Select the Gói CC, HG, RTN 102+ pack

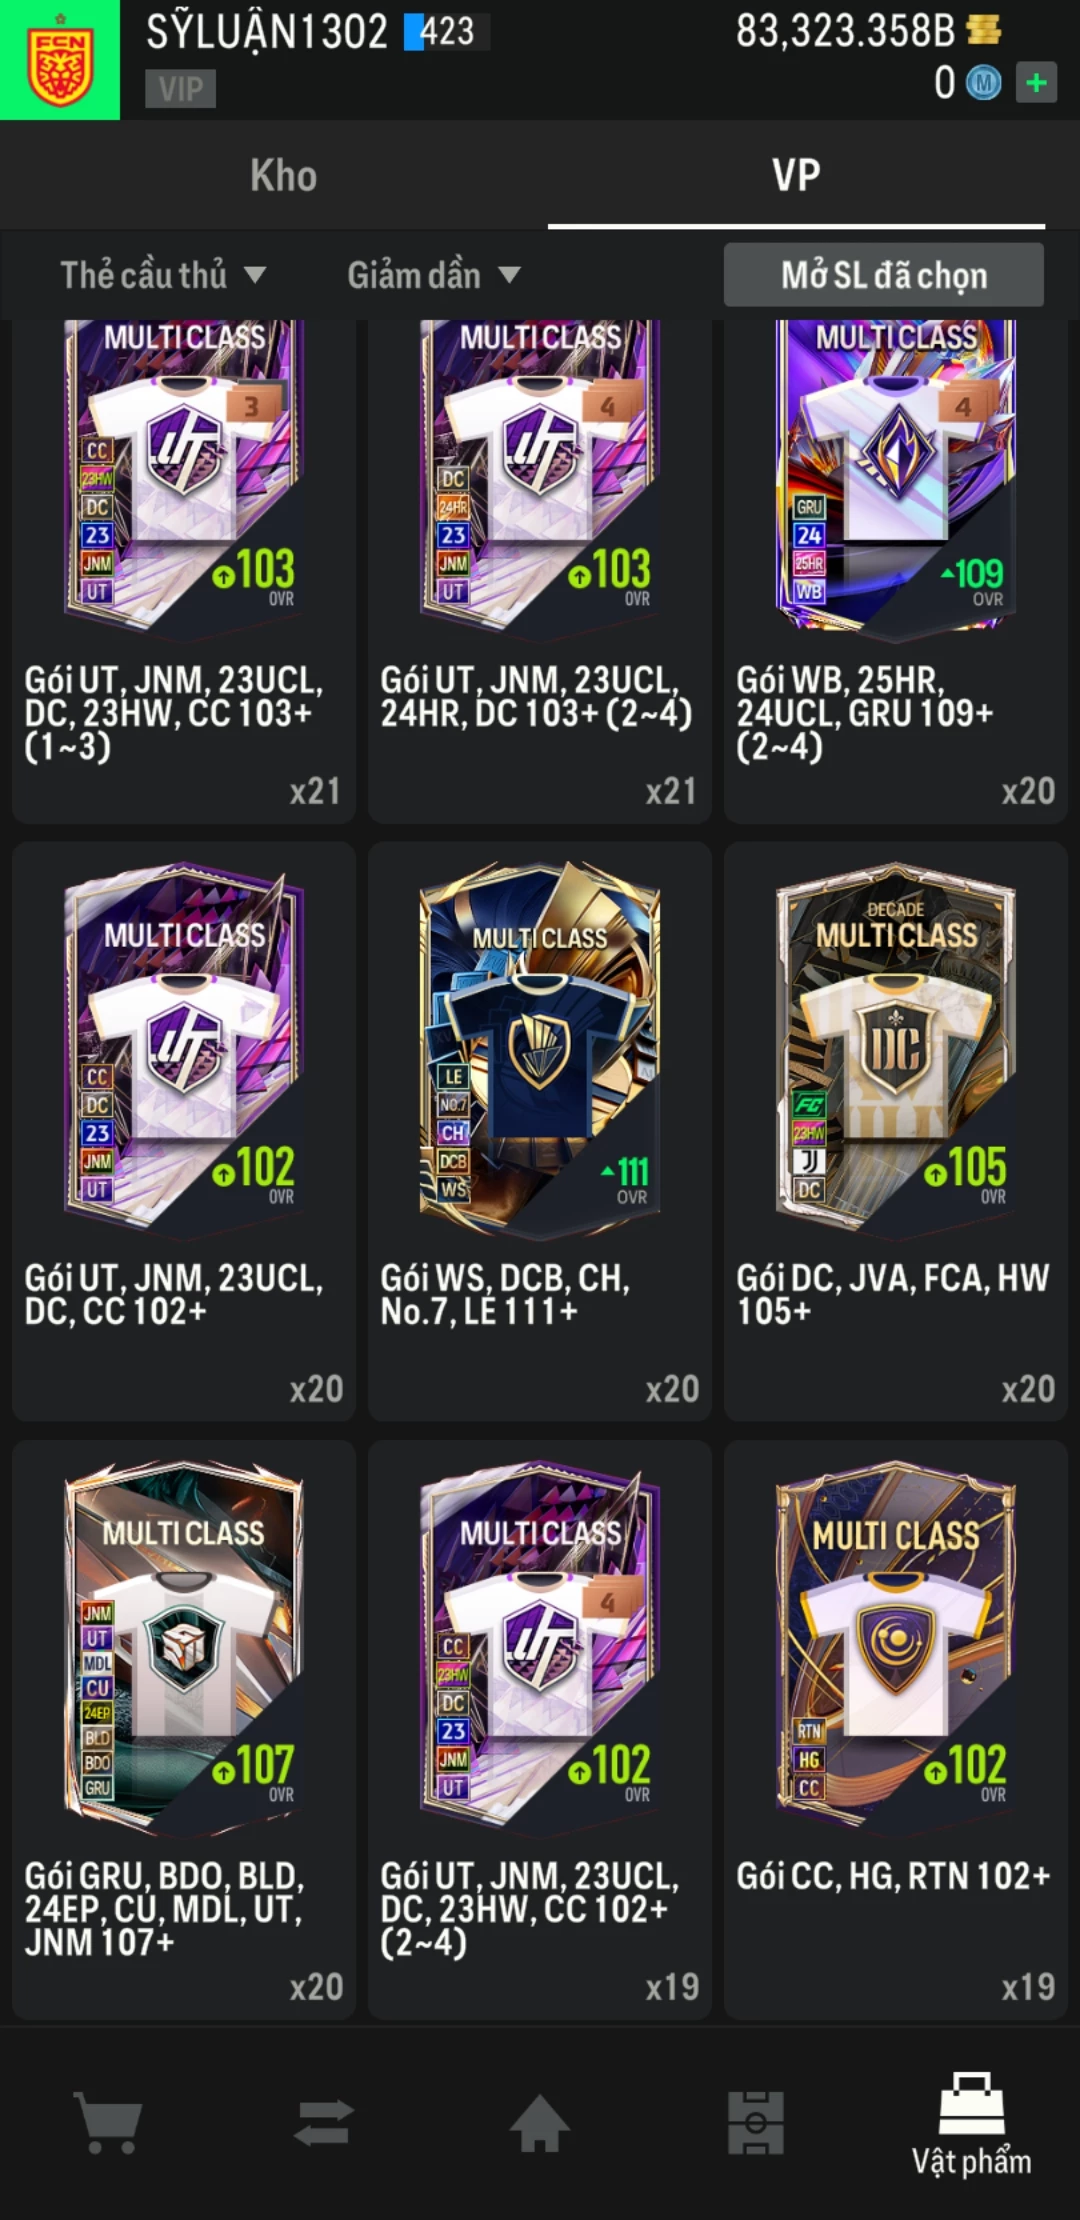896,1729
